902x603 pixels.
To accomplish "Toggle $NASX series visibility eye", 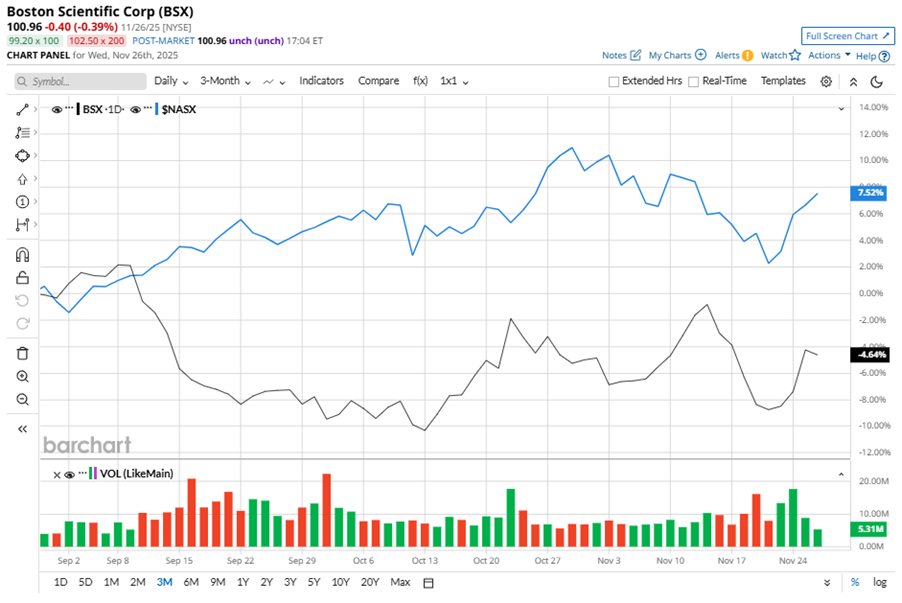I will pyautogui.click(x=136, y=109).
